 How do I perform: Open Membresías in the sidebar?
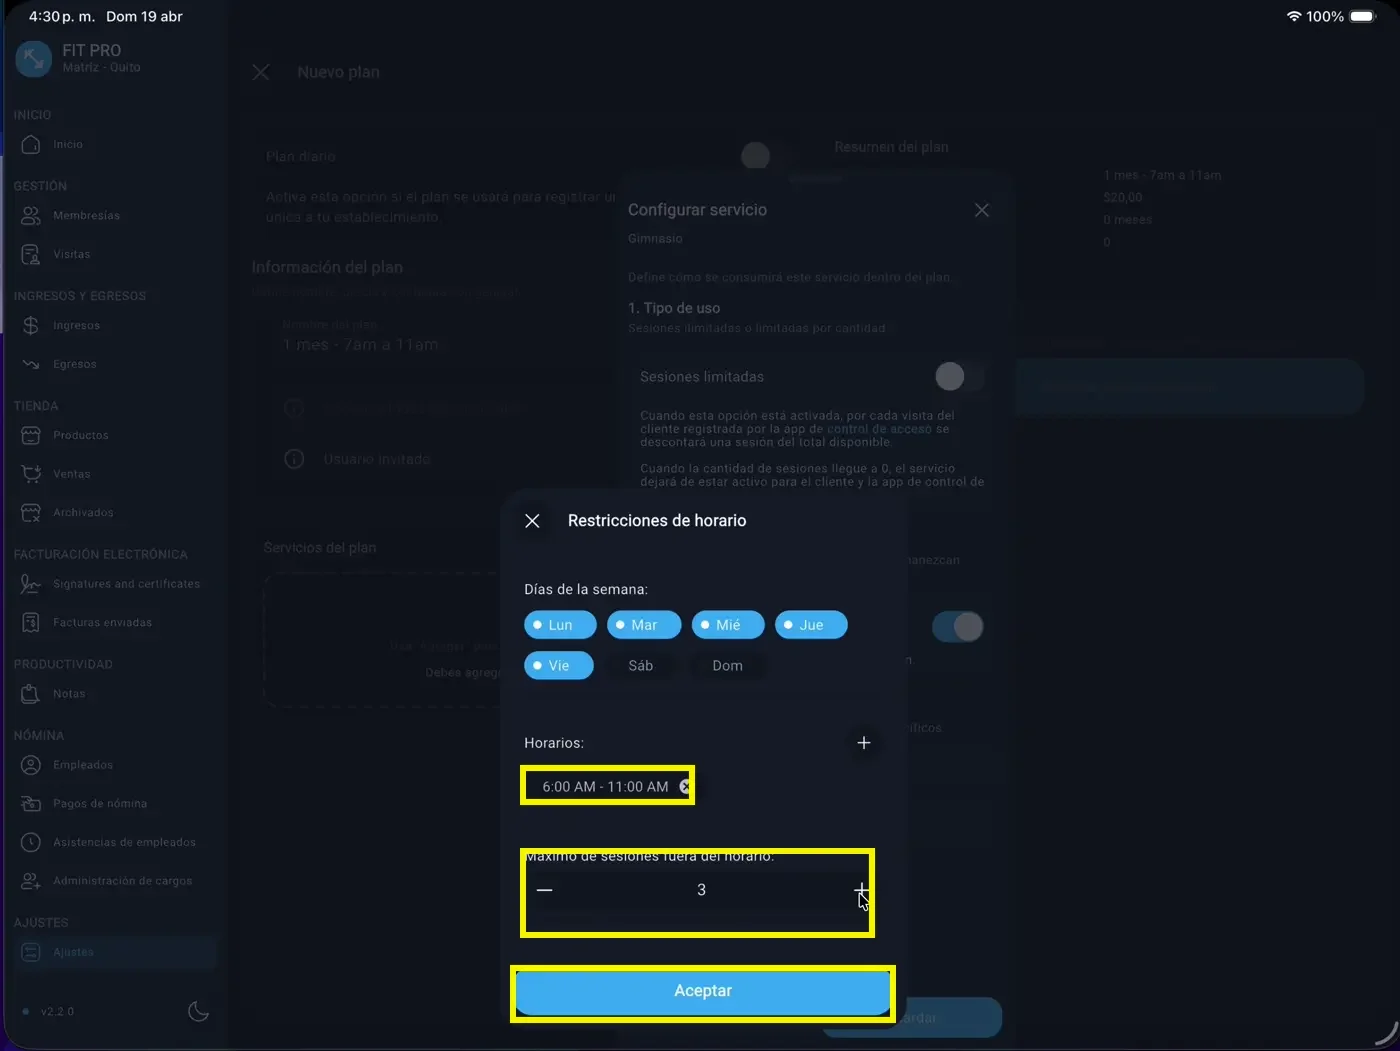coord(86,216)
